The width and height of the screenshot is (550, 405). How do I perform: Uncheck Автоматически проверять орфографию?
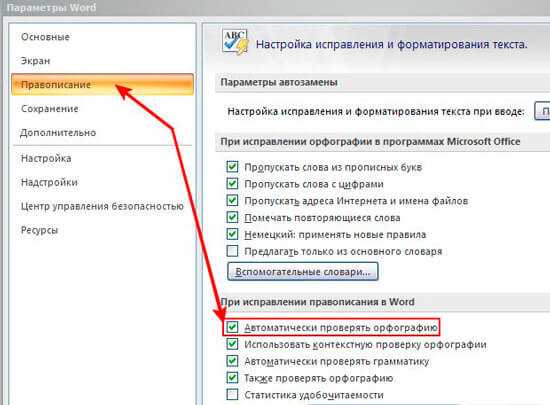[x=232, y=328]
